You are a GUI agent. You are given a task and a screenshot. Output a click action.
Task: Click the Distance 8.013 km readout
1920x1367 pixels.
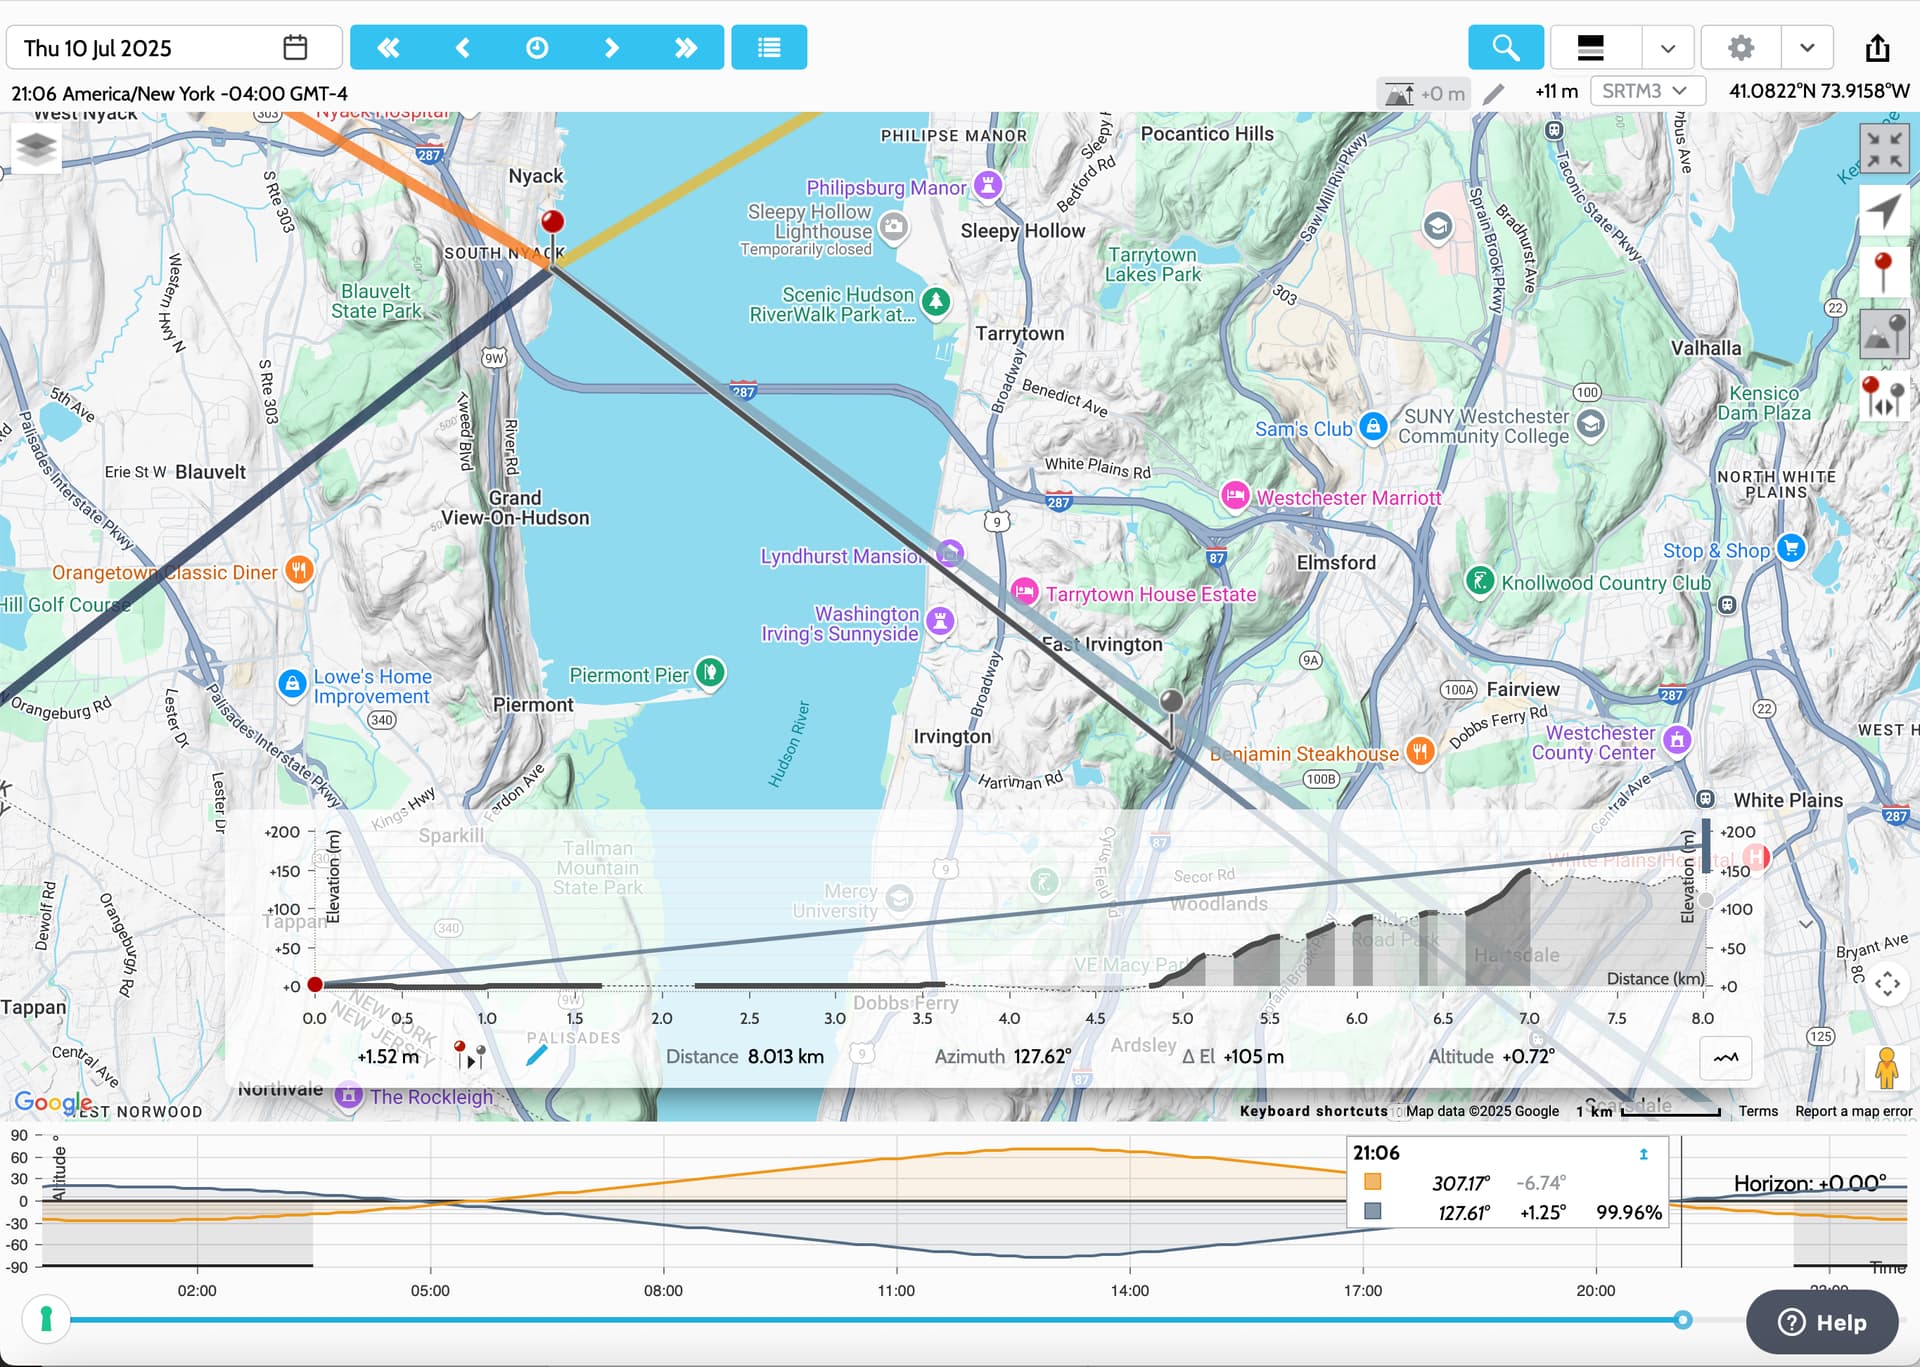(x=745, y=1056)
